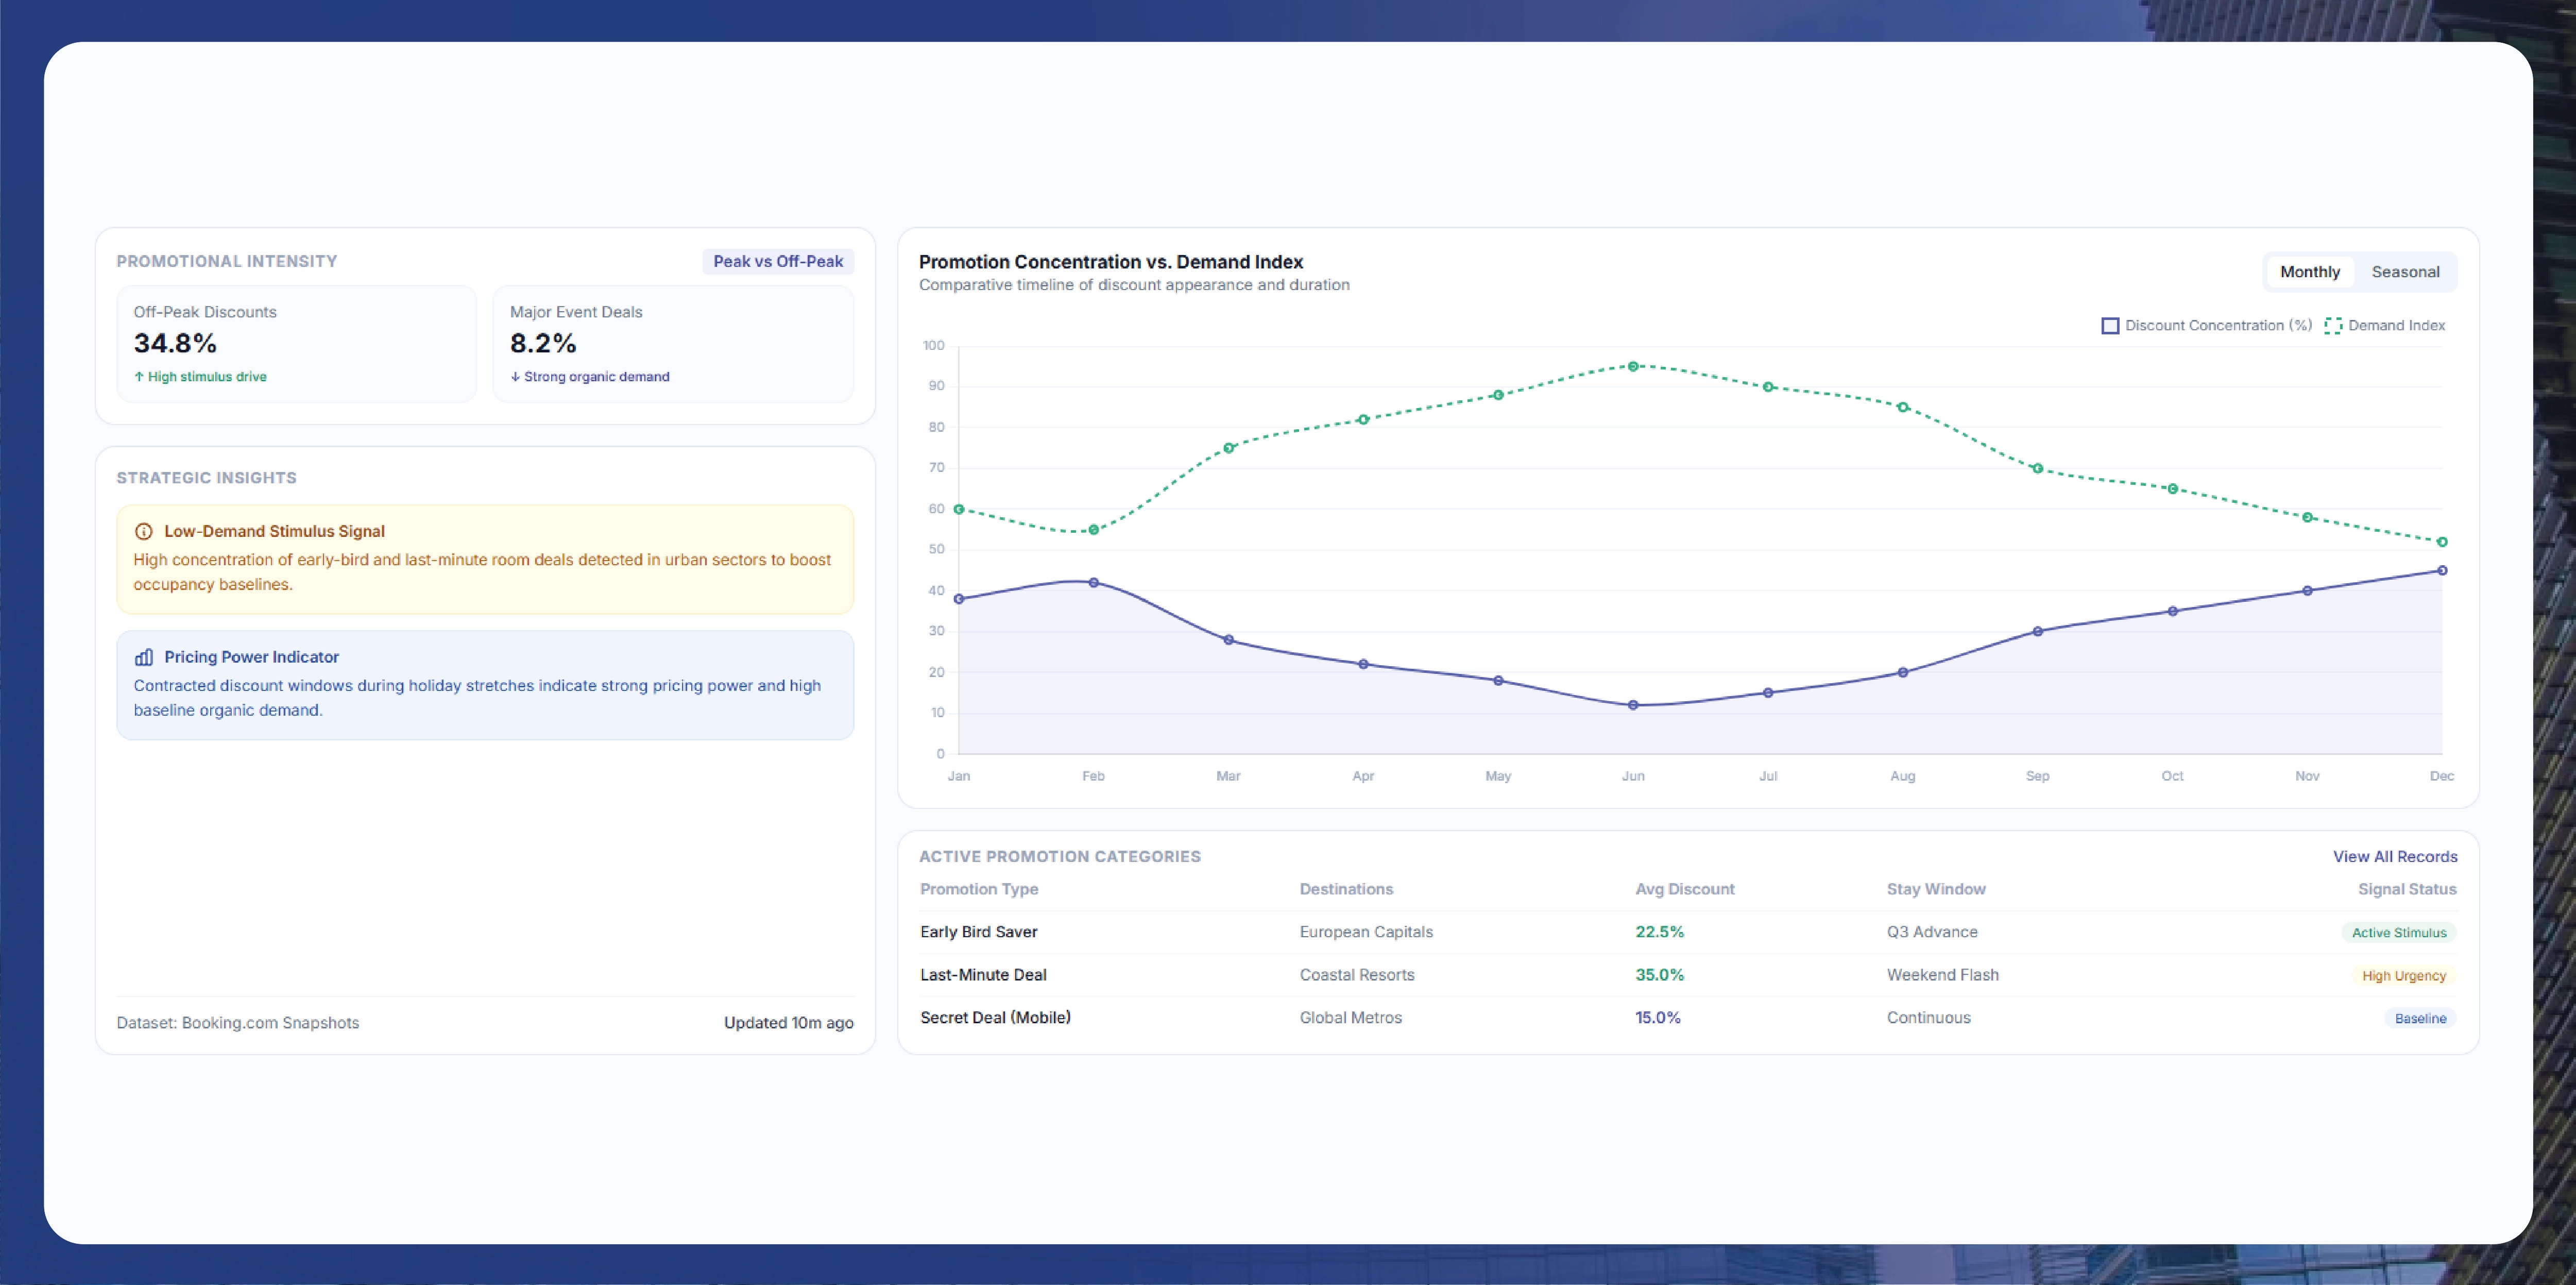Viewport: 2576px width, 1285px height.
Task: Click the Low-Demand Stimulus Signal info icon
Action: point(144,531)
